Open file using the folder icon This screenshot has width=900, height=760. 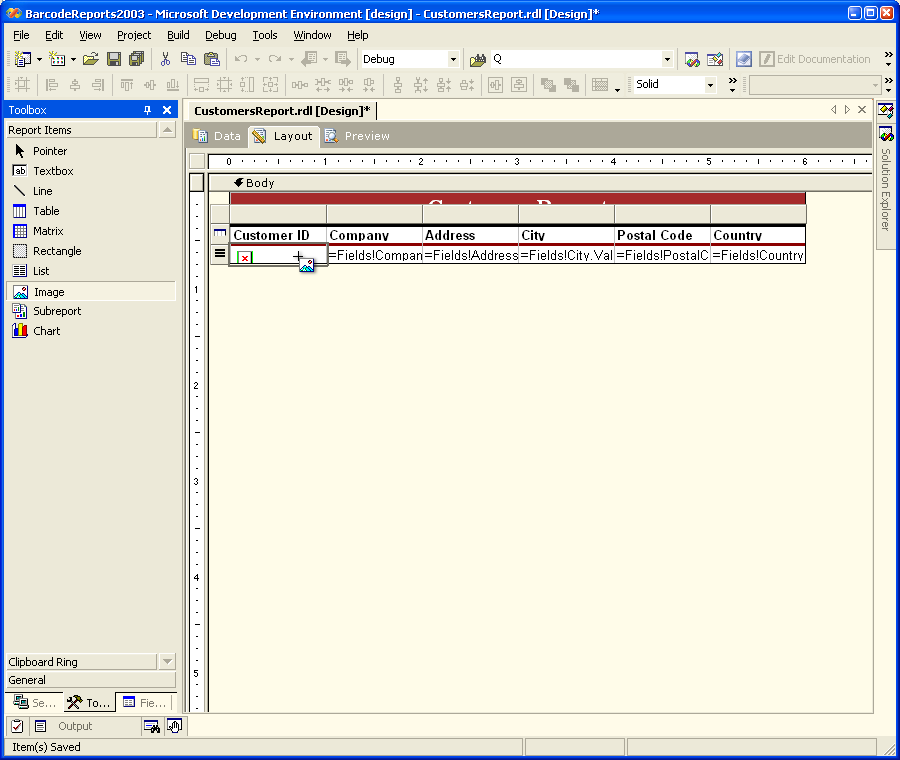(x=91, y=59)
